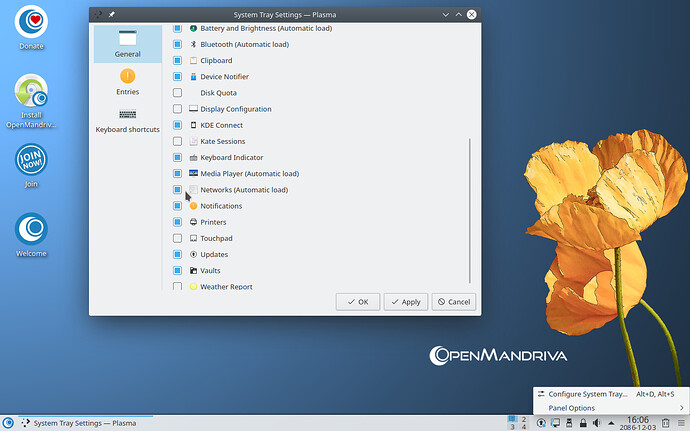
Task: Uncheck the Bluetooth checkbox
Action: pos(177,44)
